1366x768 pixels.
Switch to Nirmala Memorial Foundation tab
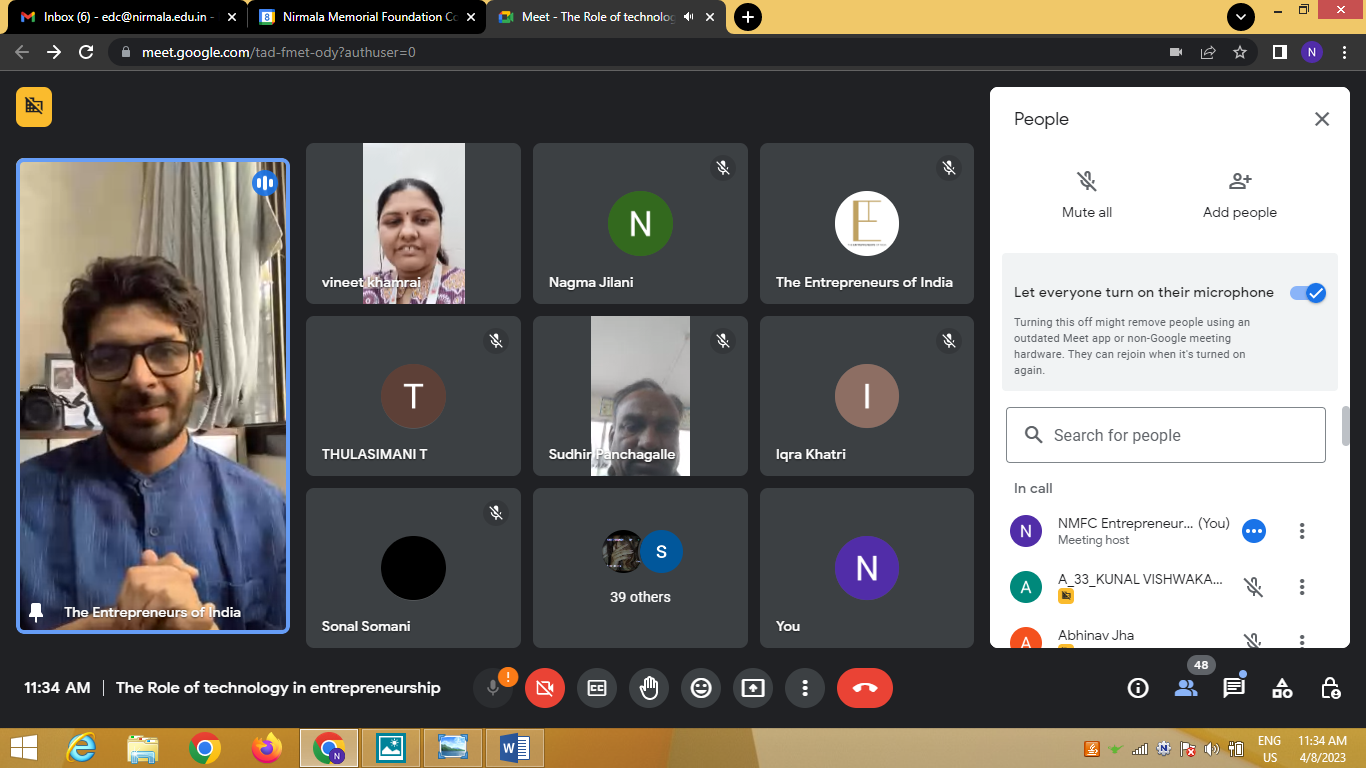pos(365,17)
